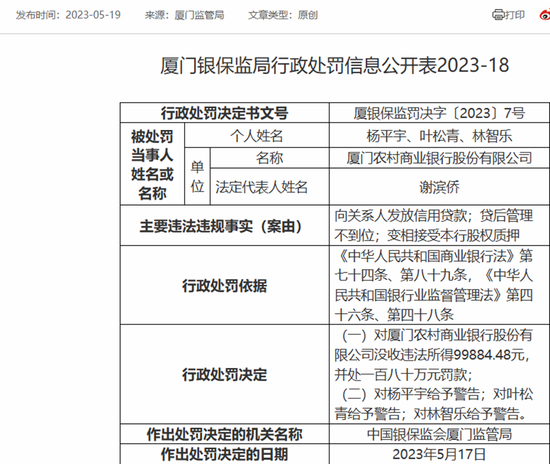
Task: Click the 个人姓名 cell
Action: tap(256, 135)
